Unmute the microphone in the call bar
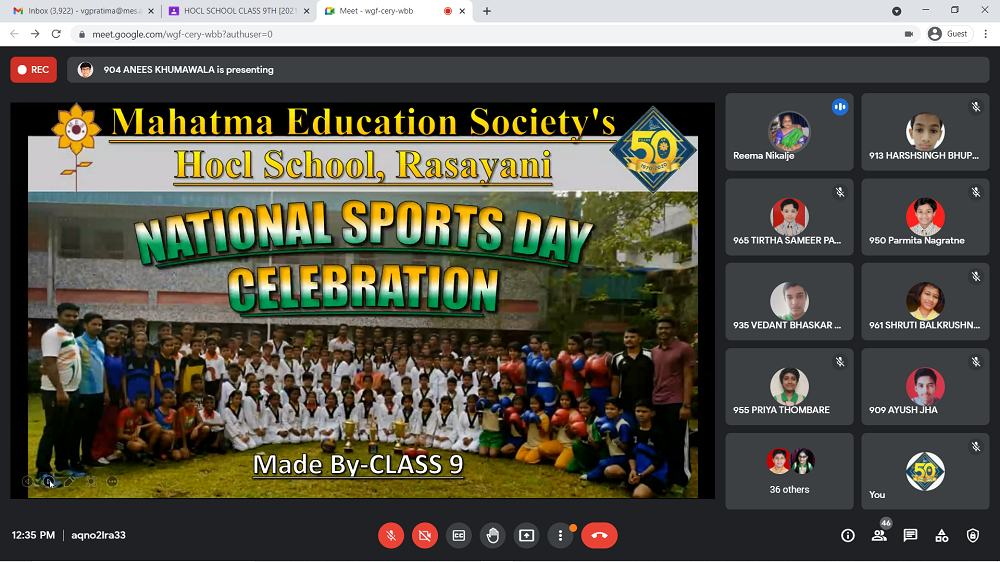The width and height of the screenshot is (1000, 562). pyautogui.click(x=391, y=535)
